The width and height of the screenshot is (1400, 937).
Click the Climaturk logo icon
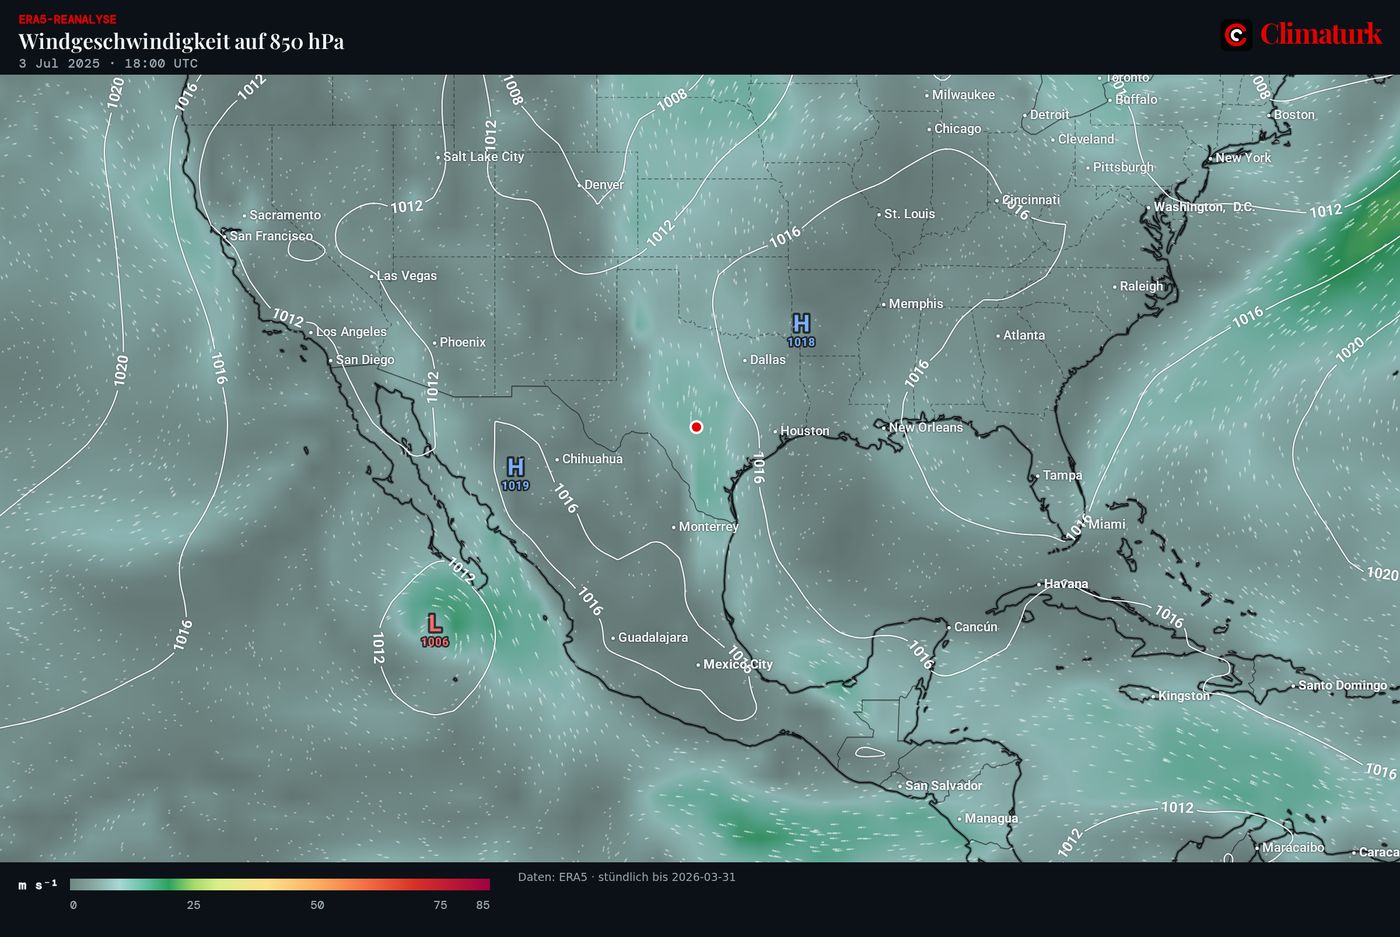click(x=1237, y=35)
